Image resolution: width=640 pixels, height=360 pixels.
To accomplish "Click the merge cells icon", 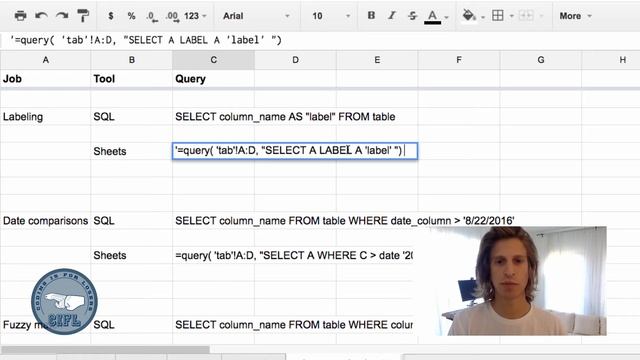I will tap(526, 16).
